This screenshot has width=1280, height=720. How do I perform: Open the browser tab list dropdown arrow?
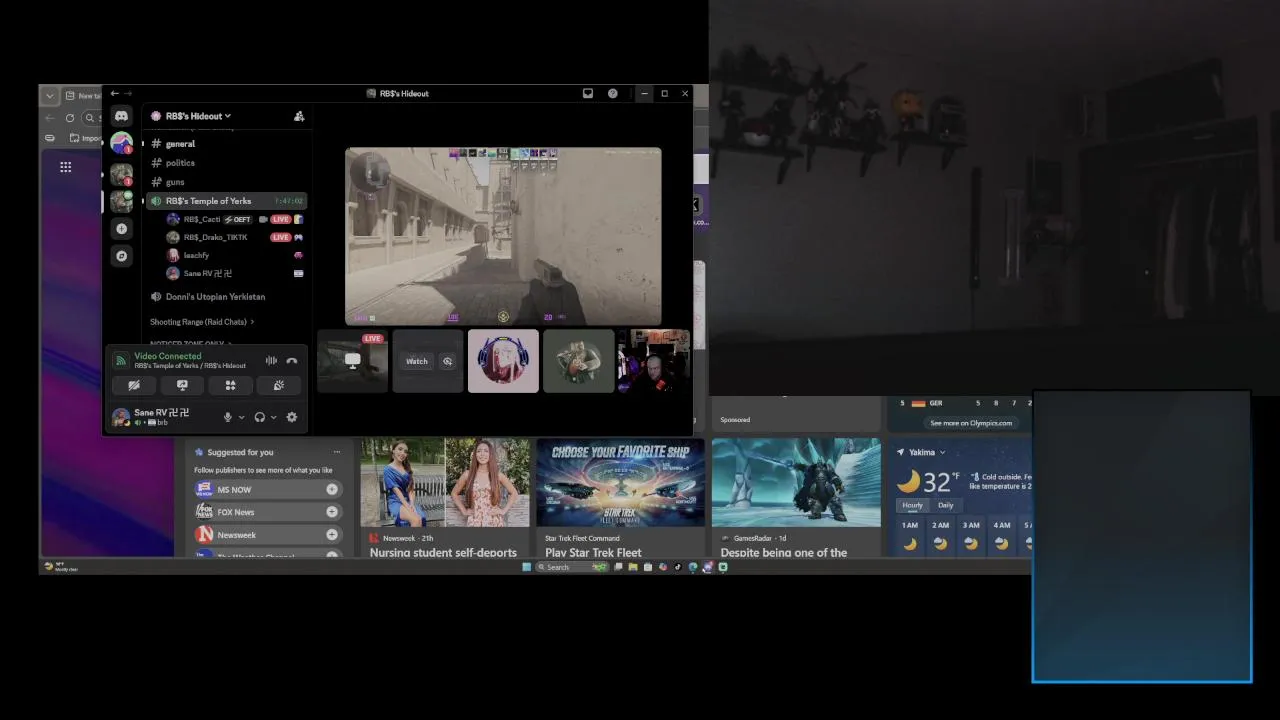[49, 96]
